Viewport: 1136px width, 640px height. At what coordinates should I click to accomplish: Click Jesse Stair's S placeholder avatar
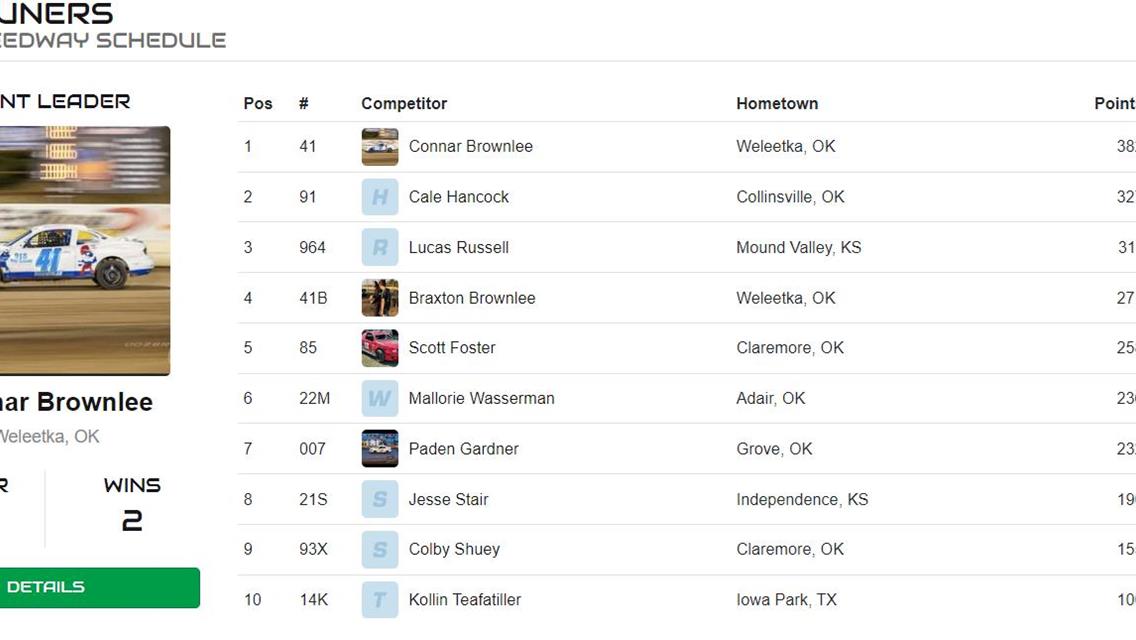coord(380,499)
